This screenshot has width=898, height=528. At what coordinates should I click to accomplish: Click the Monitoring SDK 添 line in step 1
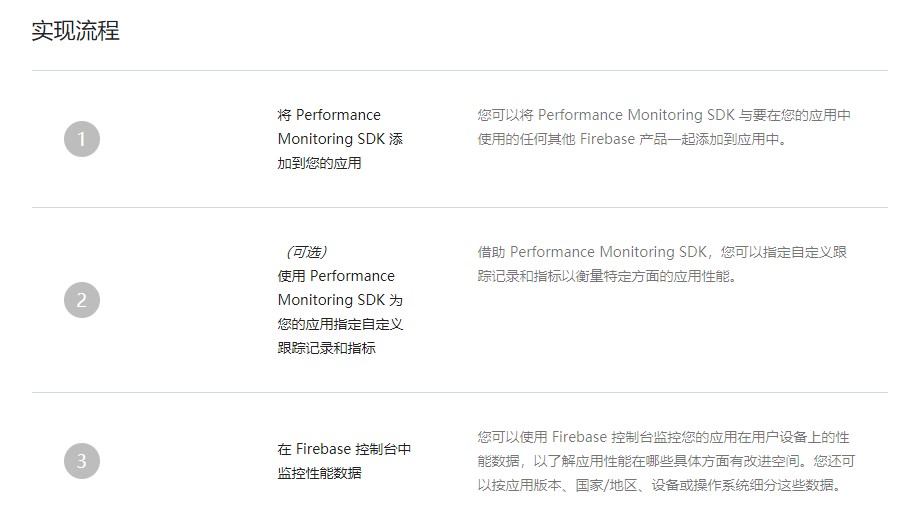[340, 139]
